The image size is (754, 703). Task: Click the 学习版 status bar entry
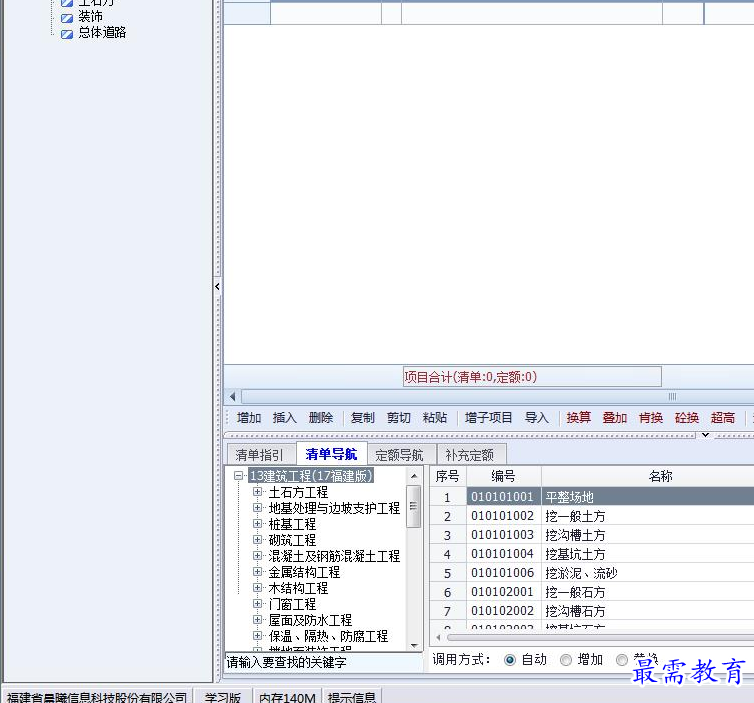[222, 697]
